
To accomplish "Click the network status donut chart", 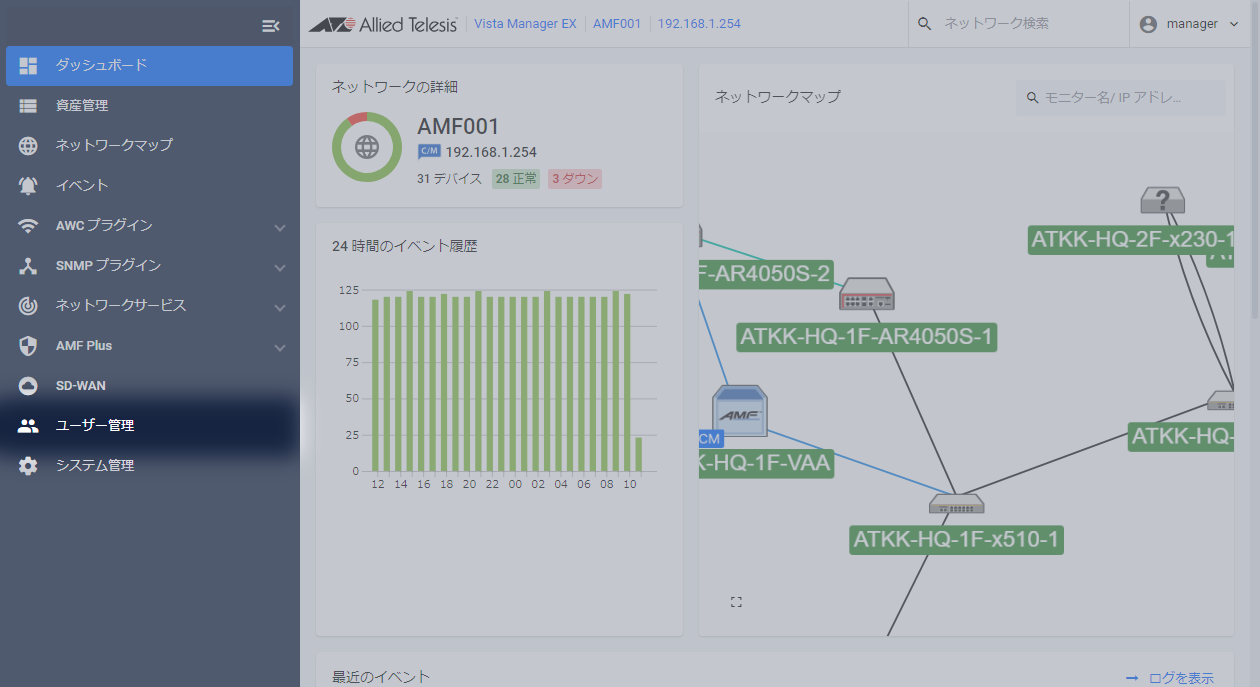I will tap(367, 147).
